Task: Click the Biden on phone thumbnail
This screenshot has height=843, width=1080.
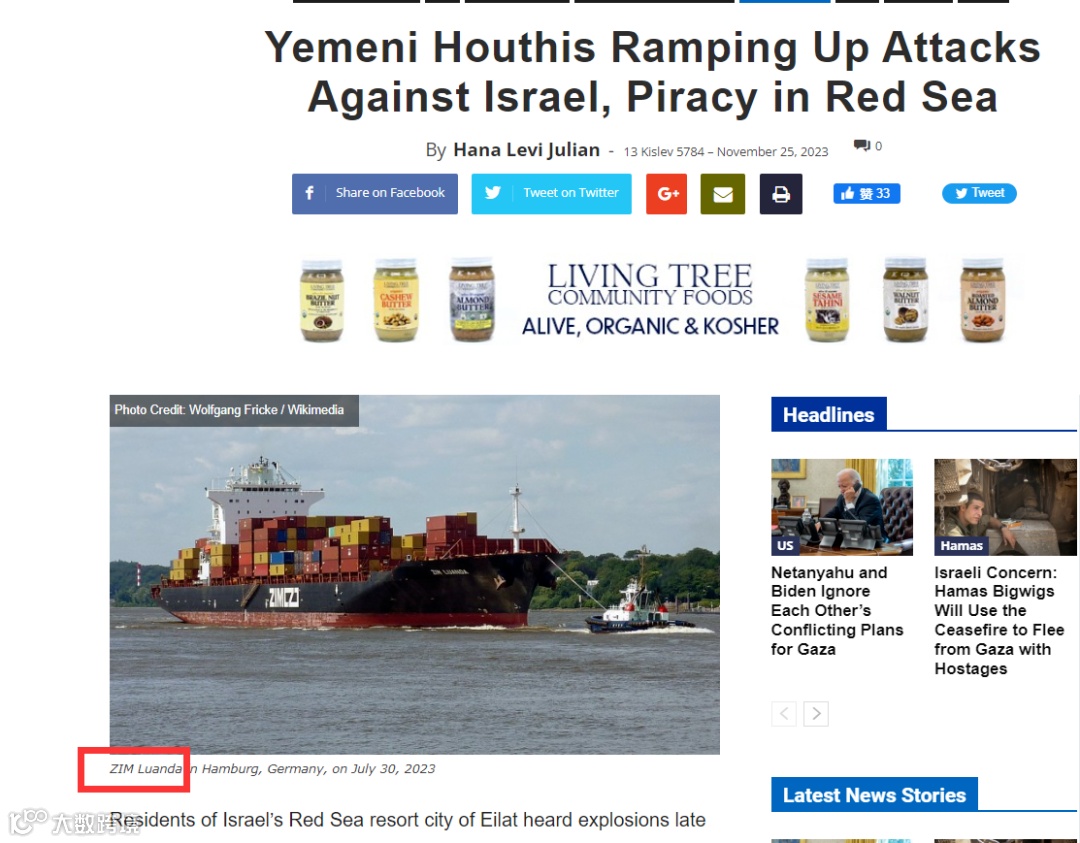Action: pyautogui.click(x=842, y=507)
